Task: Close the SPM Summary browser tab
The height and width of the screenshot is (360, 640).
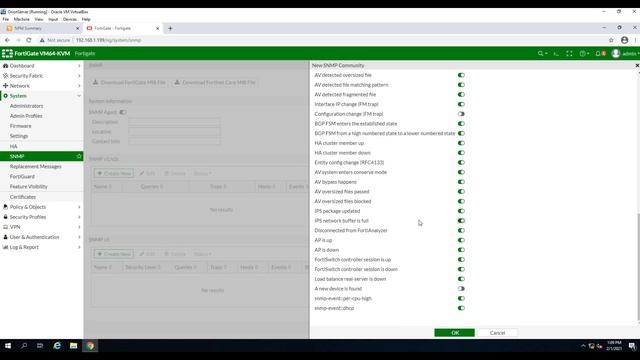Action: (x=78, y=28)
